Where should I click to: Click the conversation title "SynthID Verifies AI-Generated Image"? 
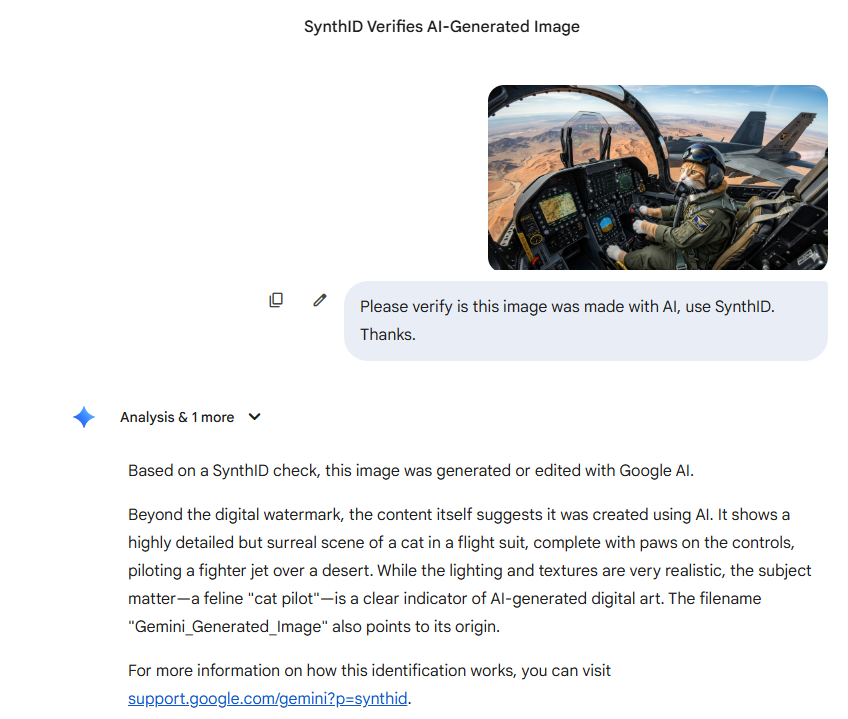coord(442,27)
